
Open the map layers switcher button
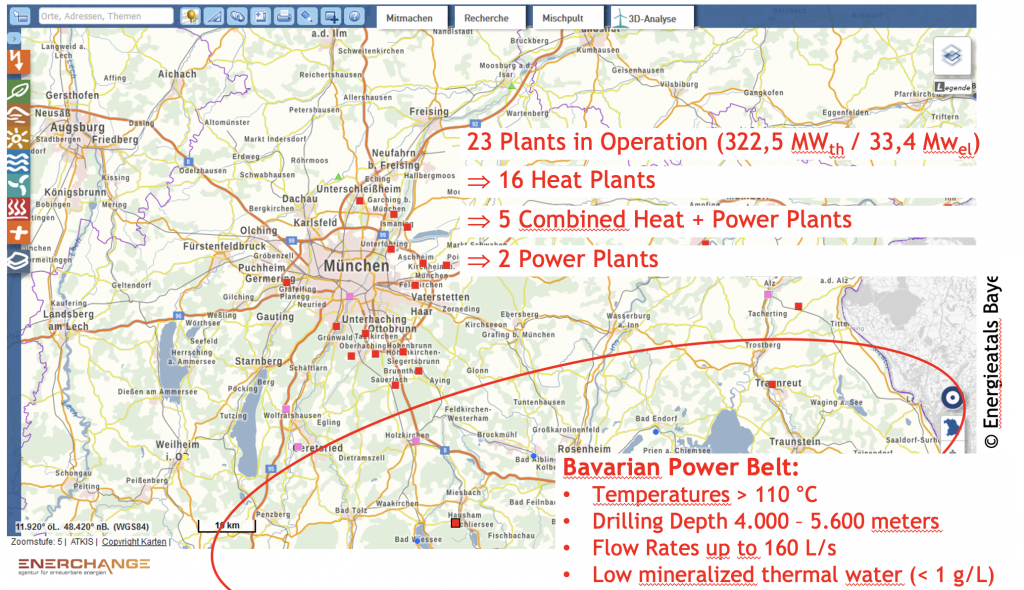tap(951, 56)
